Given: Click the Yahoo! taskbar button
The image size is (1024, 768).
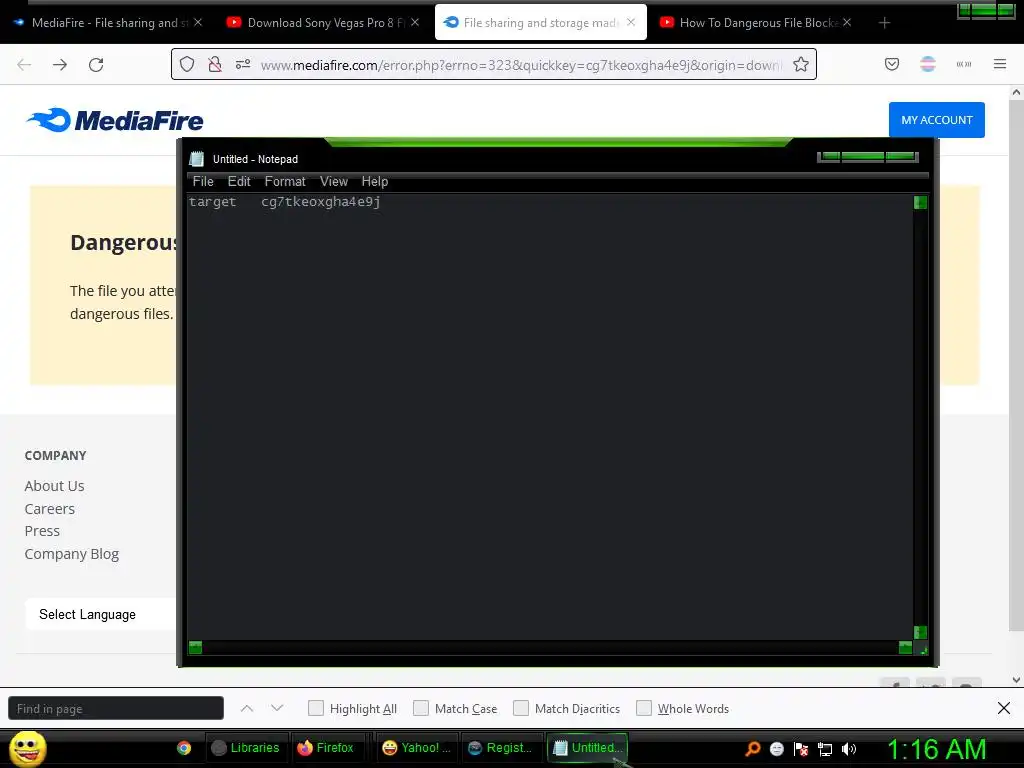Looking at the screenshot, I should click(x=417, y=748).
